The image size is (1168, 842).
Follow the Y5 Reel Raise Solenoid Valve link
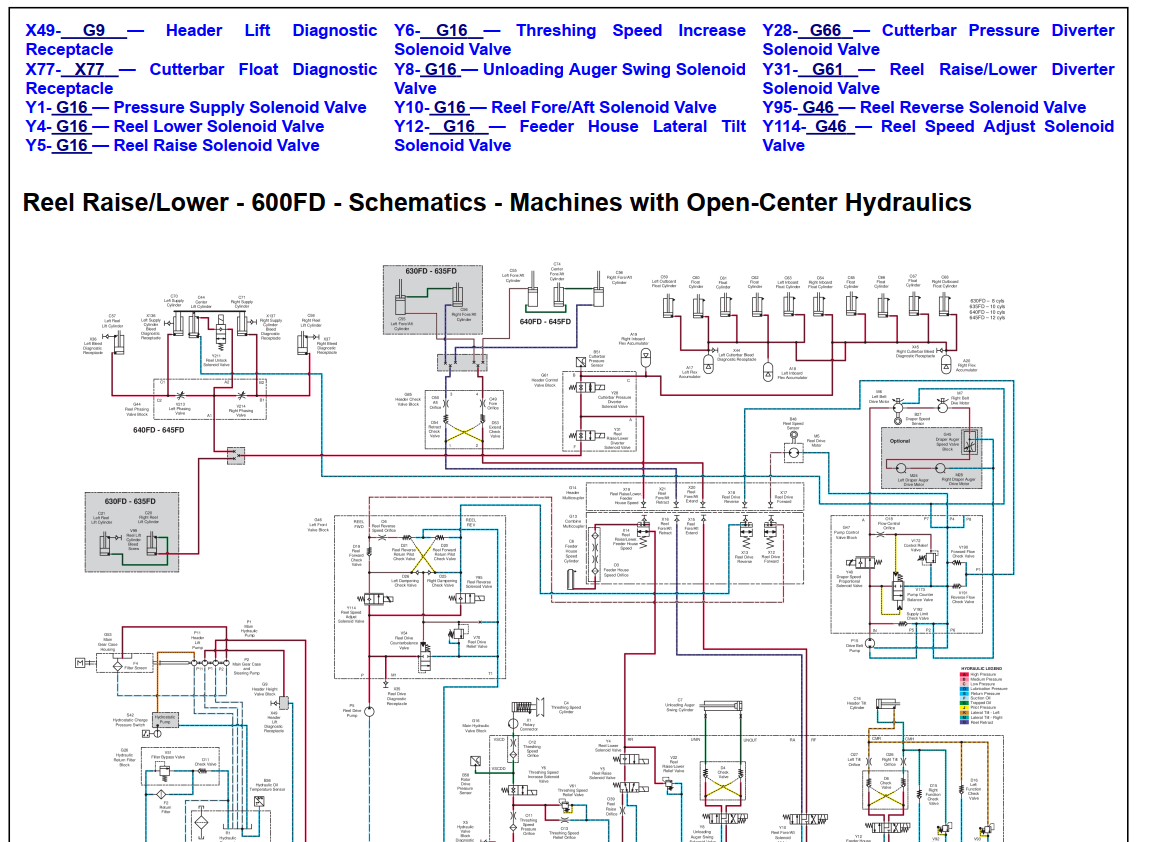(173, 145)
